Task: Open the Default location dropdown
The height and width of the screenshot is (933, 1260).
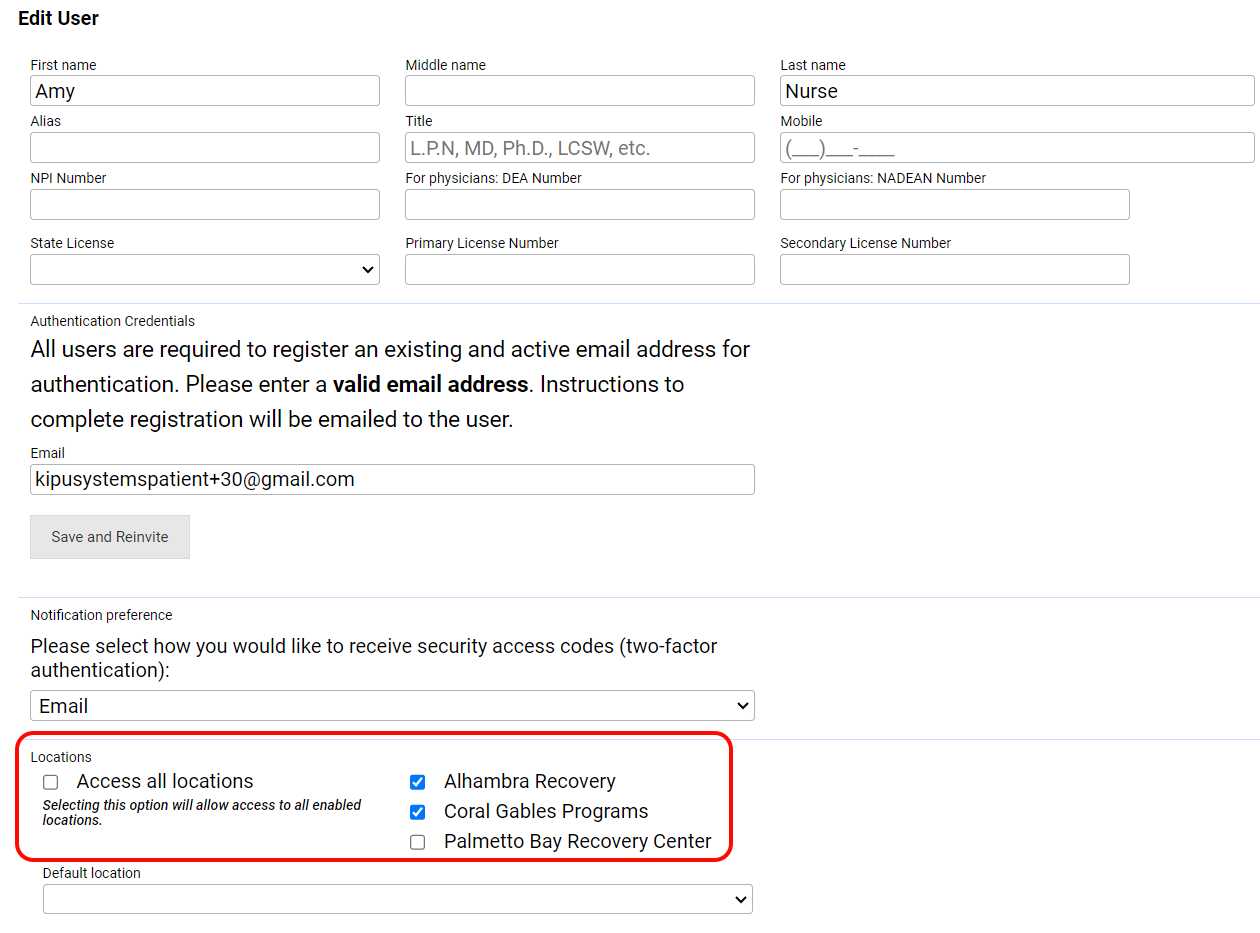Action: point(397,899)
